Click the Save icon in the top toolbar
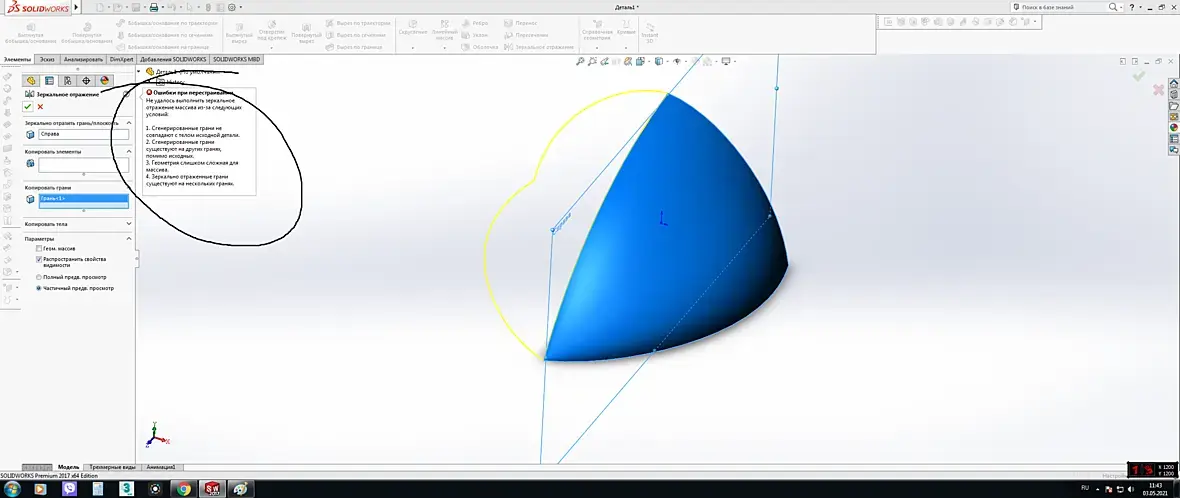This screenshot has height=498, width=1180. [135, 7]
